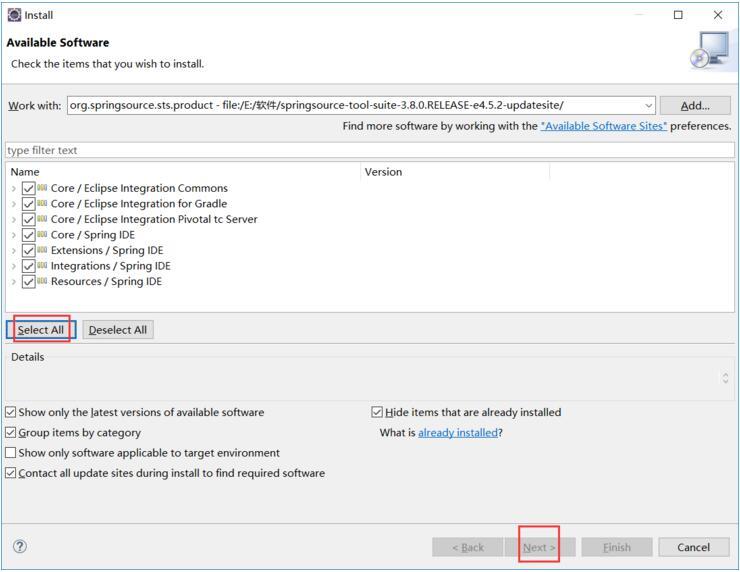Viewport: 740px width, 572px height.
Task: Open the already installed link
Action: click(x=458, y=432)
